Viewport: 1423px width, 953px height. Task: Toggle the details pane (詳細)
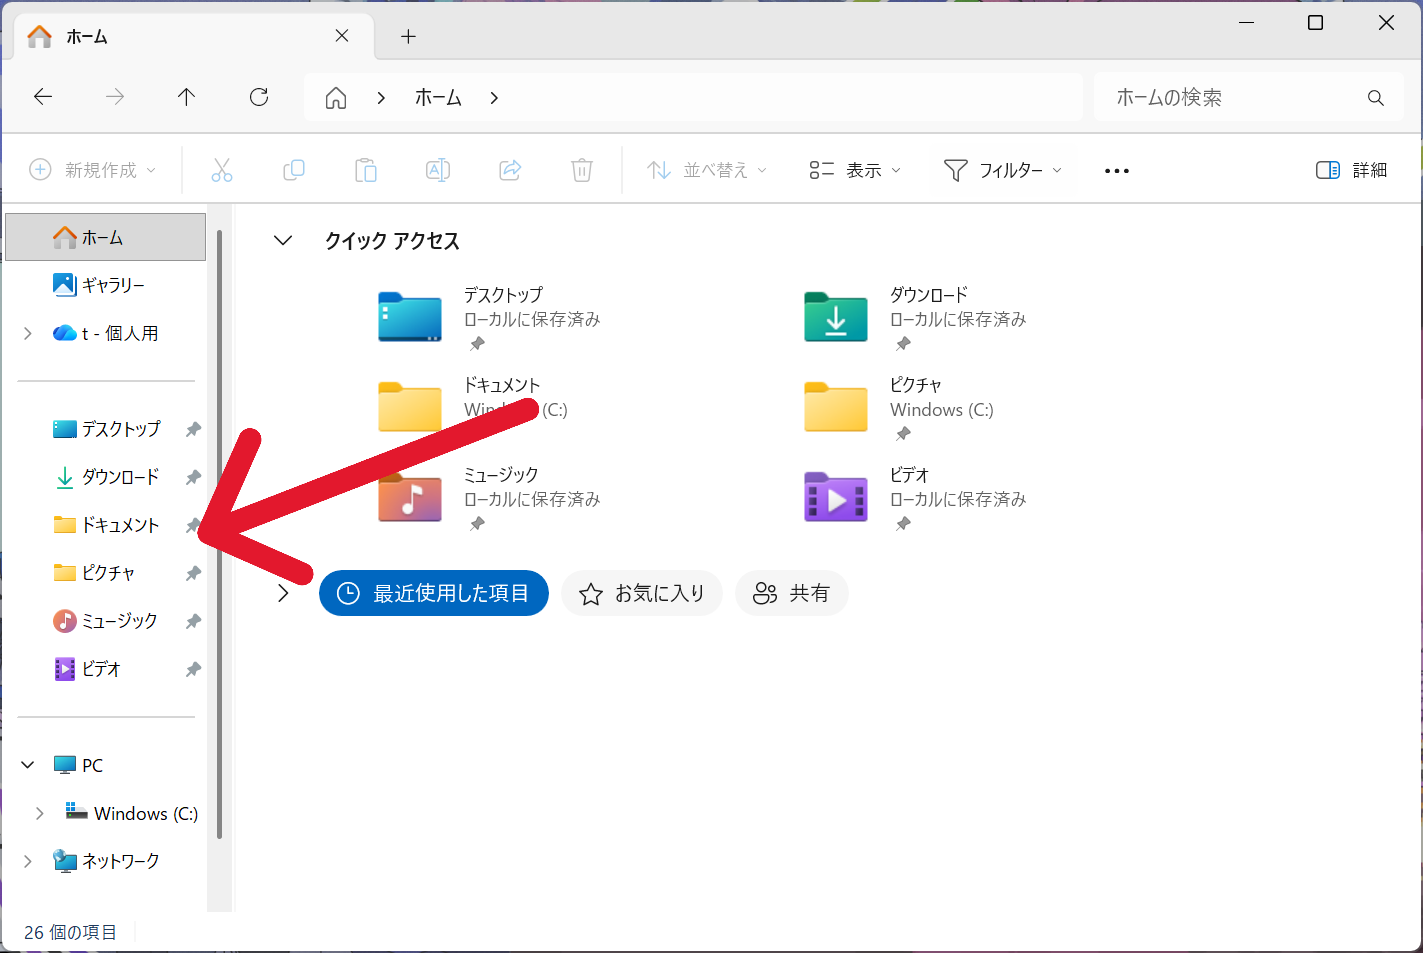1351,170
